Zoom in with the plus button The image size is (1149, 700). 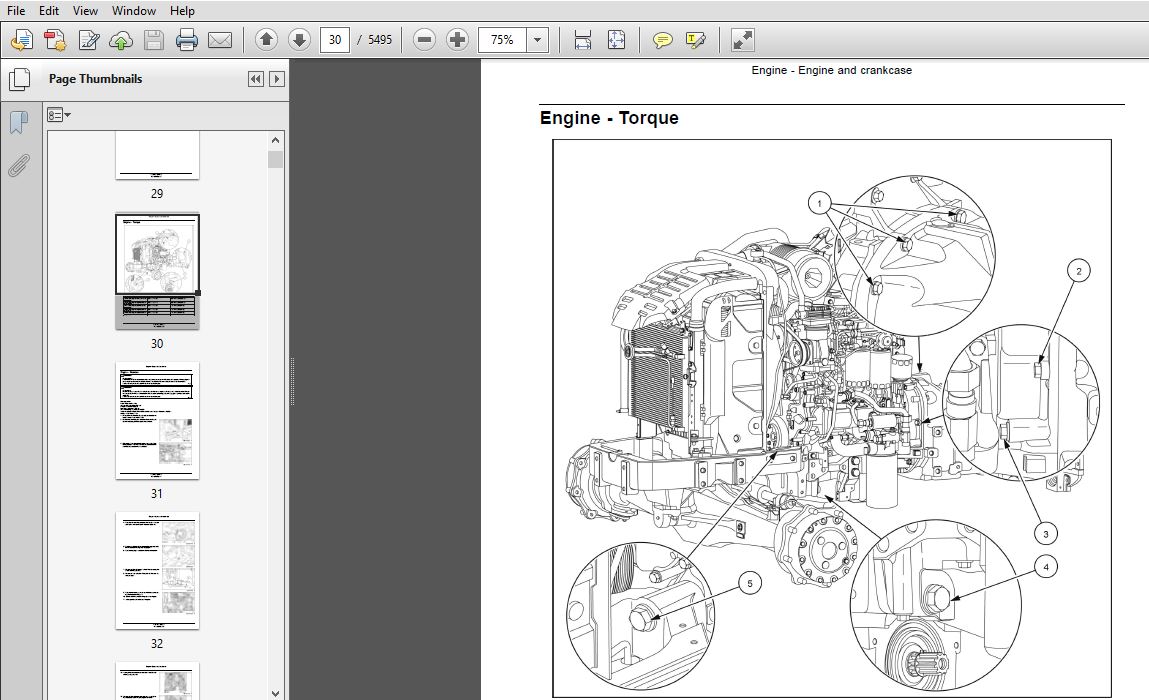click(x=457, y=40)
